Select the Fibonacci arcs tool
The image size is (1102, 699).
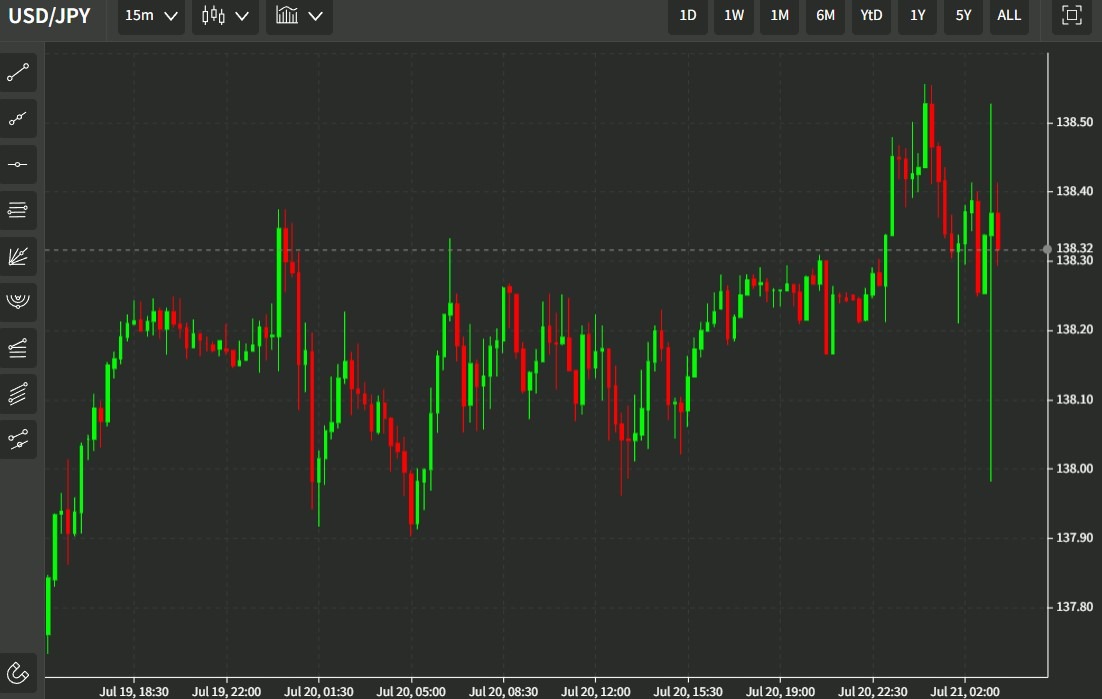[x=19, y=301]
